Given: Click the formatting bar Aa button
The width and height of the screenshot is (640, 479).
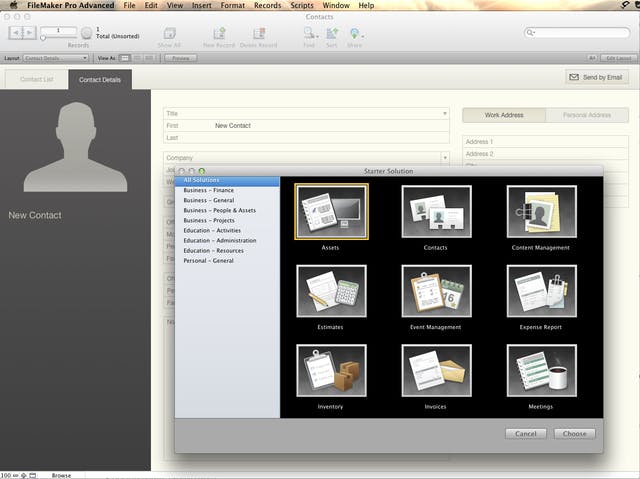Looking at the screenshot, I should coord(592,58).
